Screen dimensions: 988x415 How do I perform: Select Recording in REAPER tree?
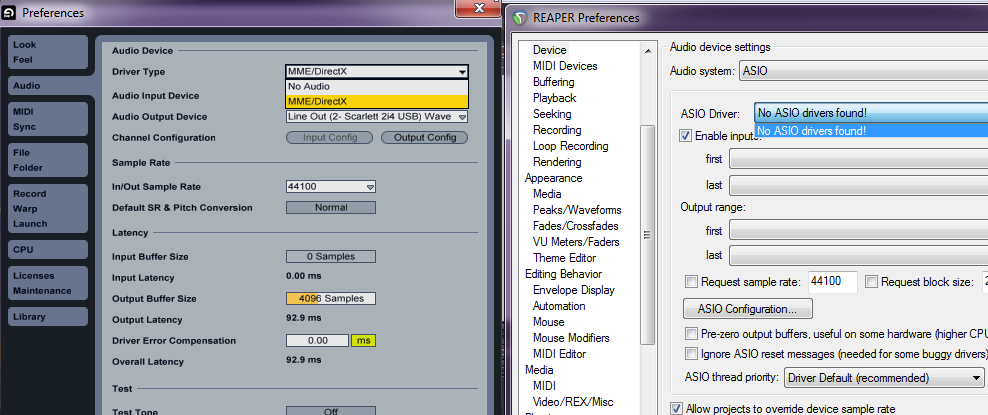tap(557, 130)
